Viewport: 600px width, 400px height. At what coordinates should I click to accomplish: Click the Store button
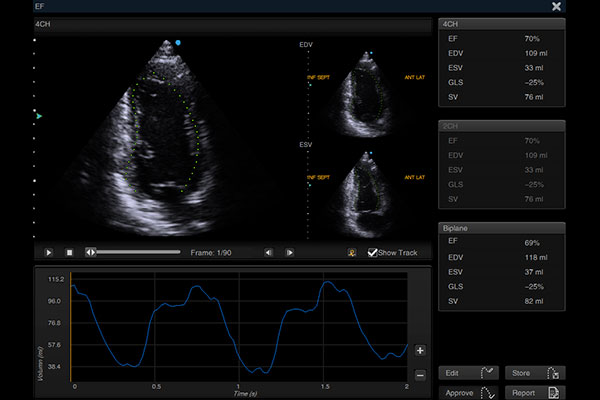[x=535, y=373]
